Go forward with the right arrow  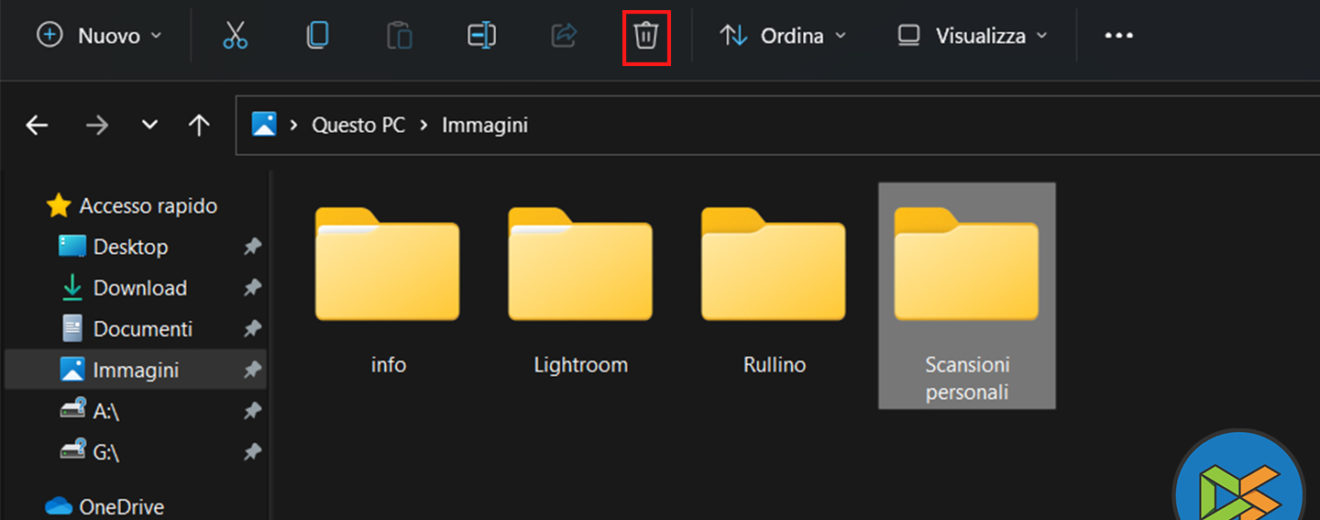97,125
